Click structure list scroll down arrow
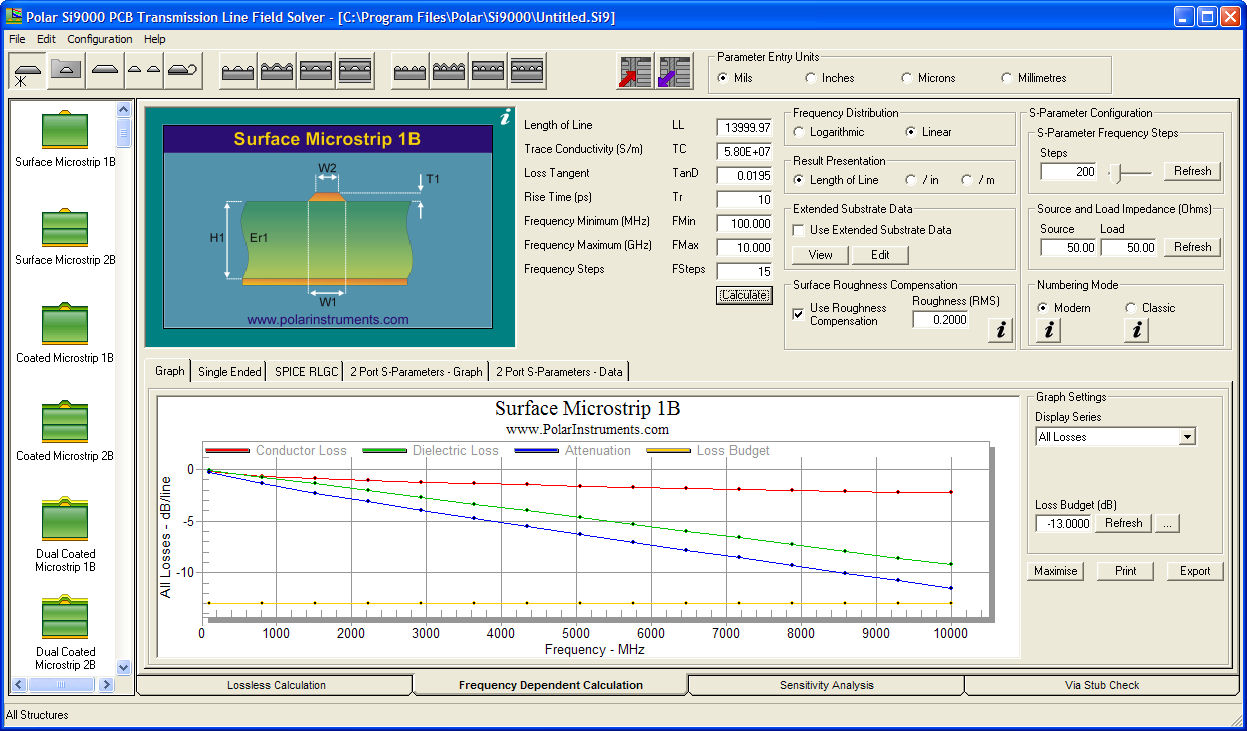The width and height of the screenshot is (1247, 731). tap(124, 667)
